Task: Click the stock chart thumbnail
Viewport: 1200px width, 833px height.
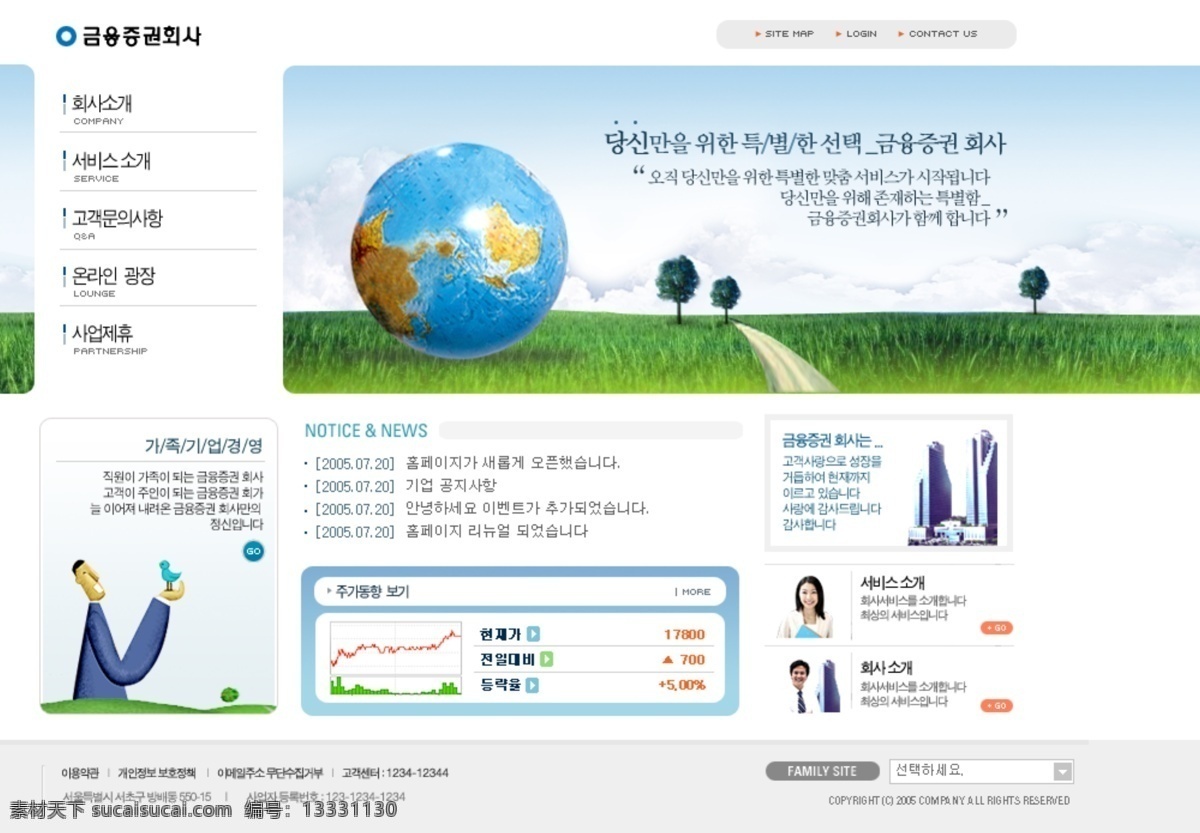Action: coord(396,658)
